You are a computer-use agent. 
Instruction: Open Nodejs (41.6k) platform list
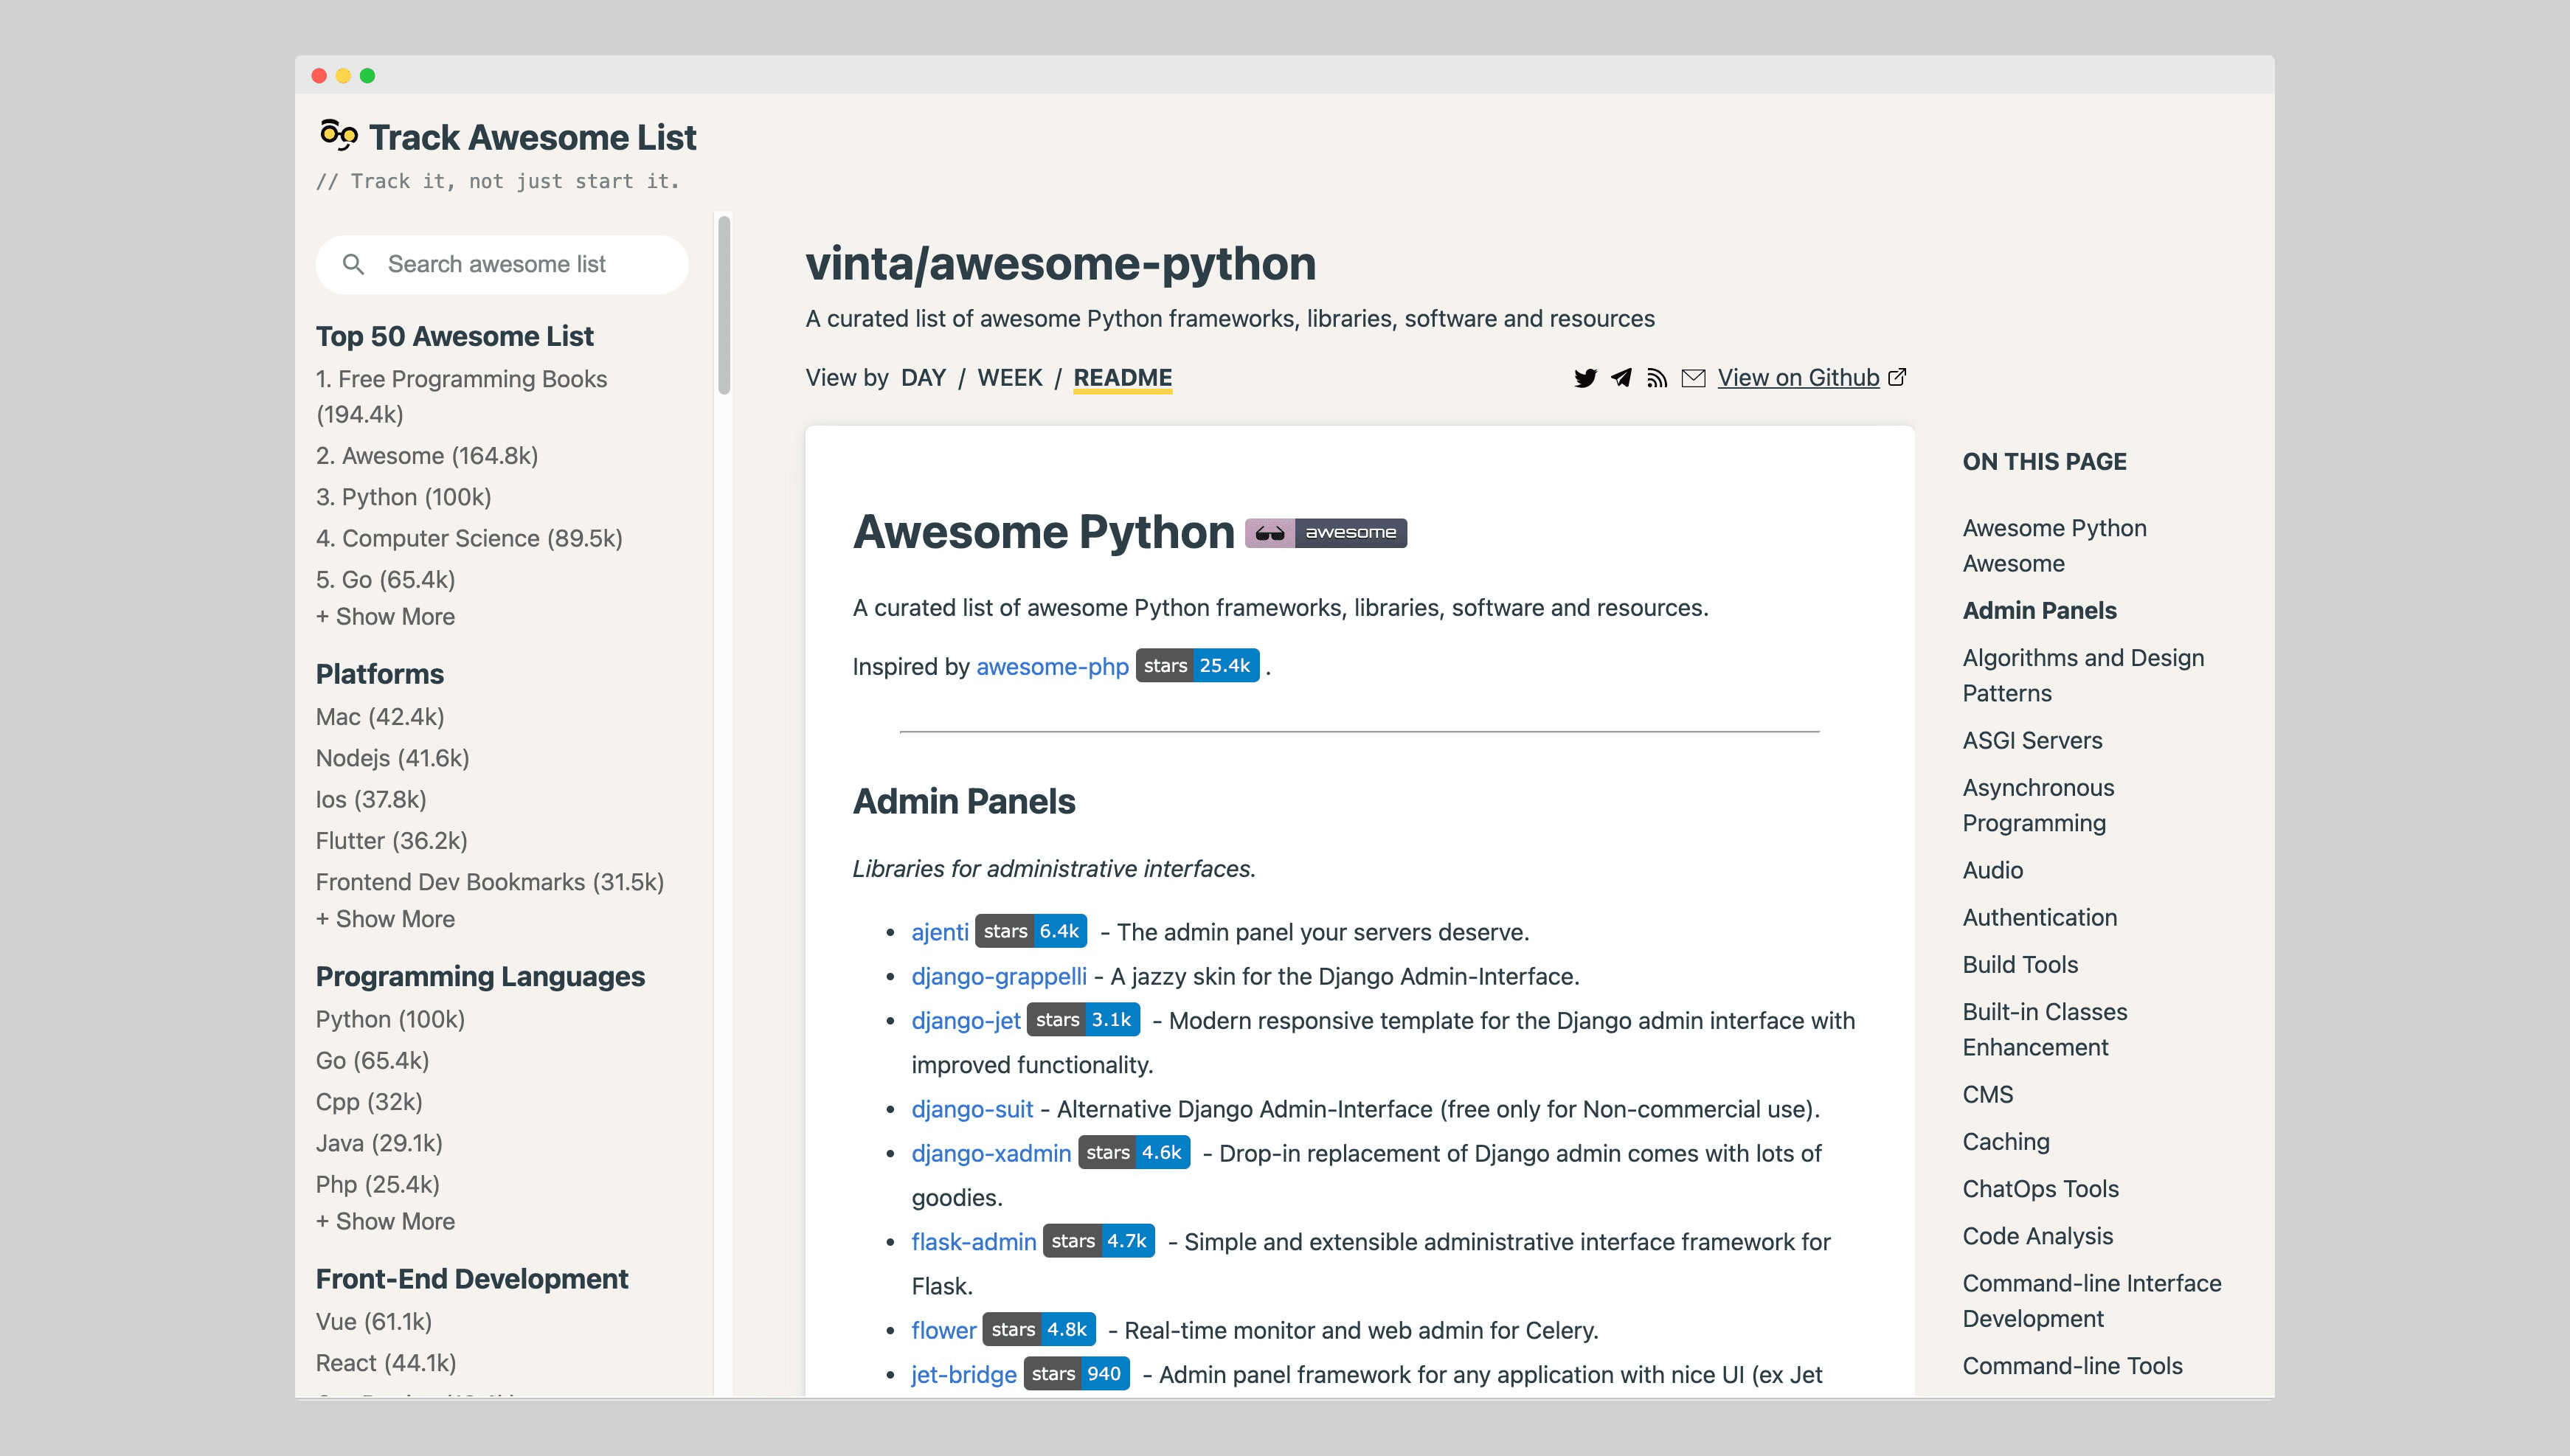393,758
